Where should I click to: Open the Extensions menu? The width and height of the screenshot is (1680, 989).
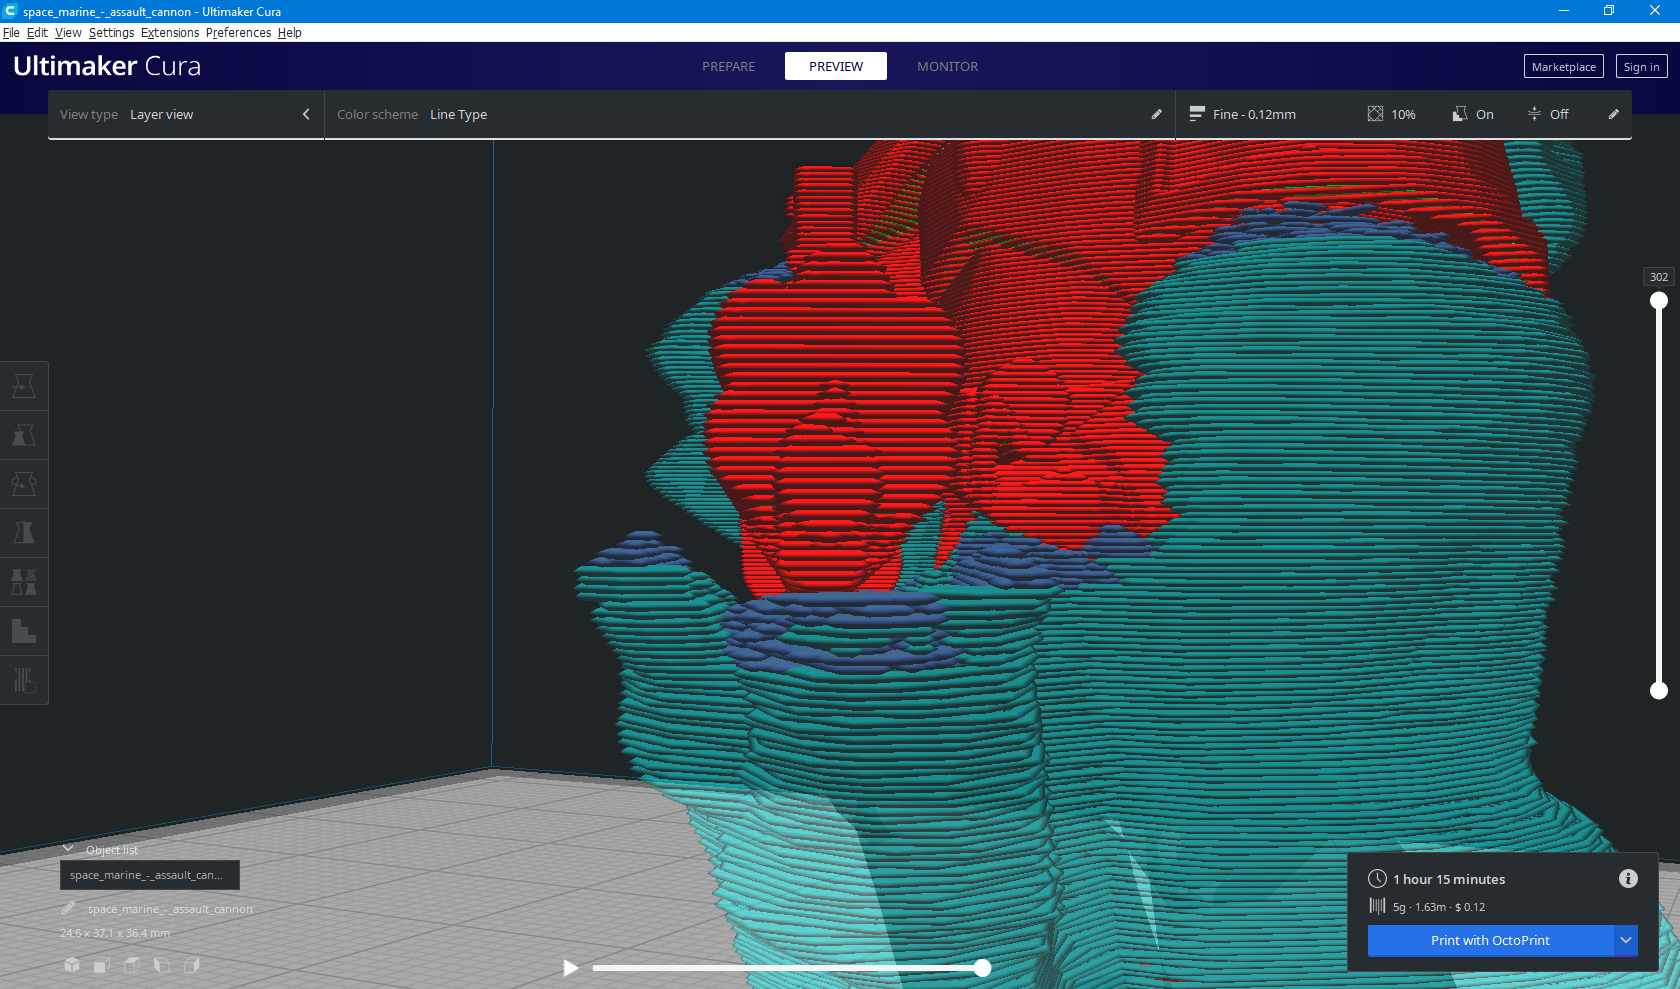(x=170, y=32)
